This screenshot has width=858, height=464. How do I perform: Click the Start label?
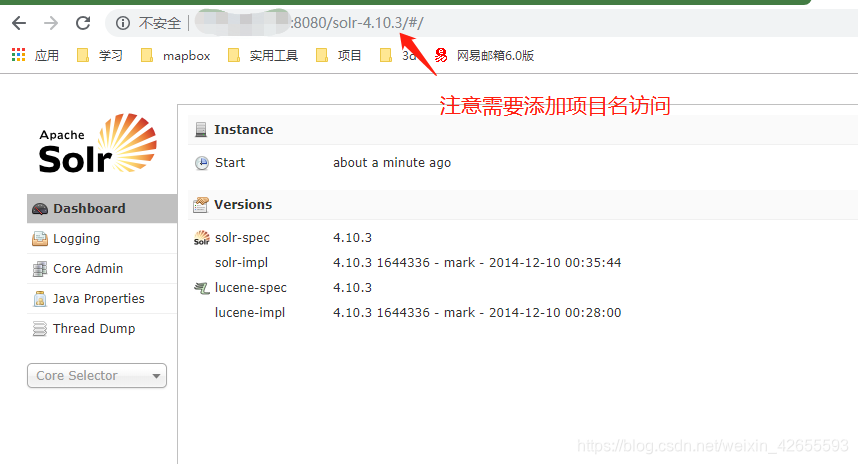click(x=230, y=163)
